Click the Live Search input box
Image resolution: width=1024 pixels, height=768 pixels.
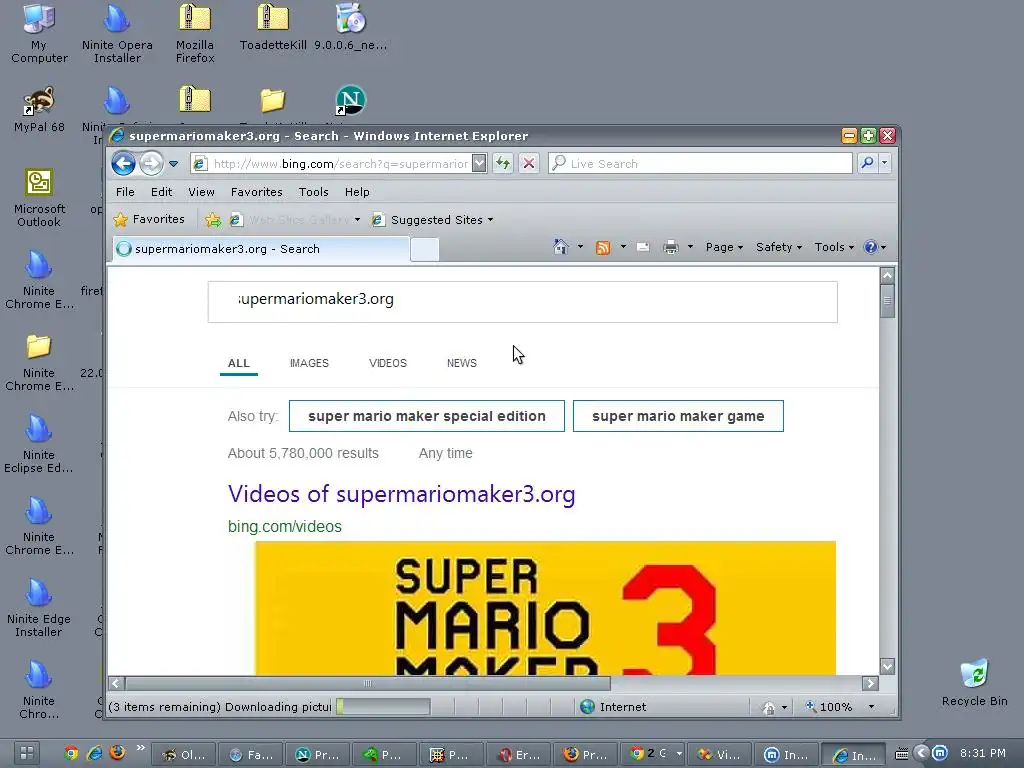(700, 163)
